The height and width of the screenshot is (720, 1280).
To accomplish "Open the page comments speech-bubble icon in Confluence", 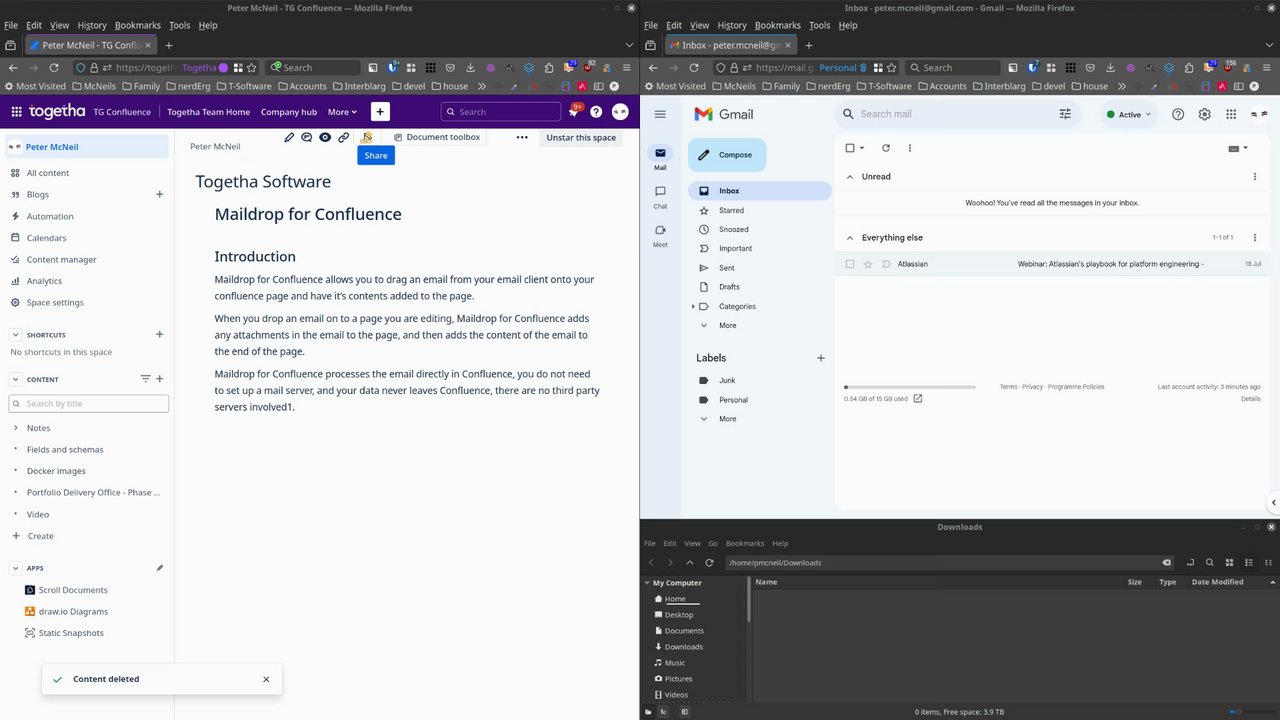I will (307, 137).
